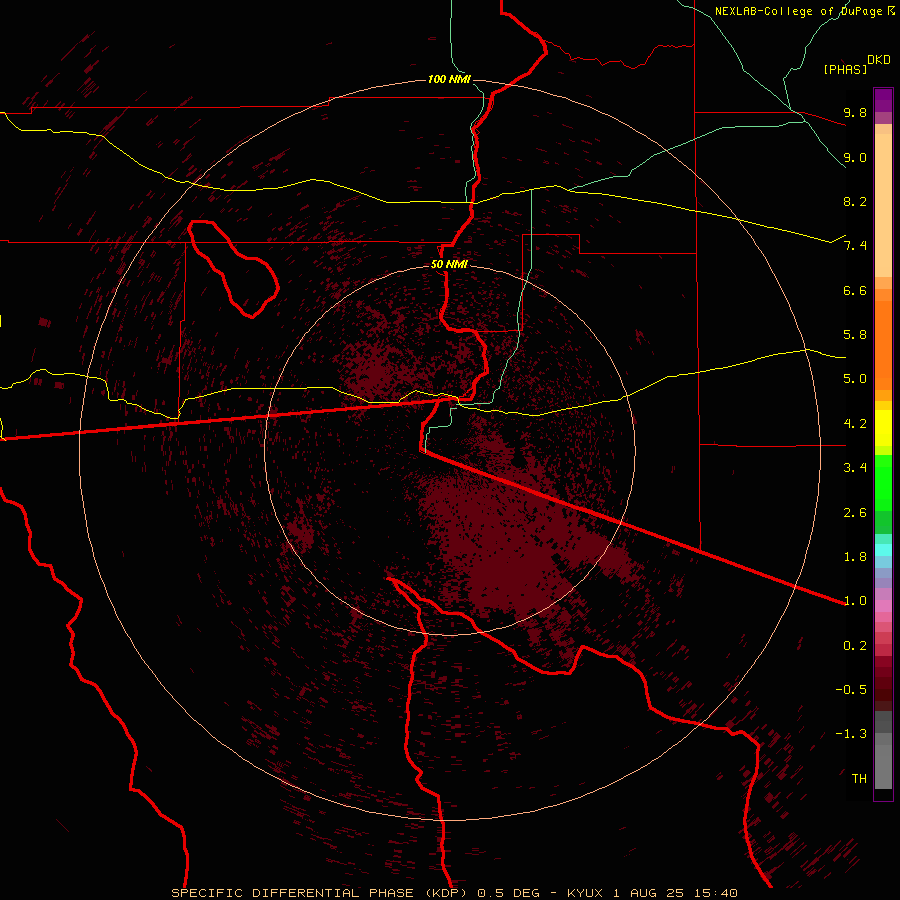900x900 pixels.
Task: Click the 5.8 legend value
Action: pos(855,335)
